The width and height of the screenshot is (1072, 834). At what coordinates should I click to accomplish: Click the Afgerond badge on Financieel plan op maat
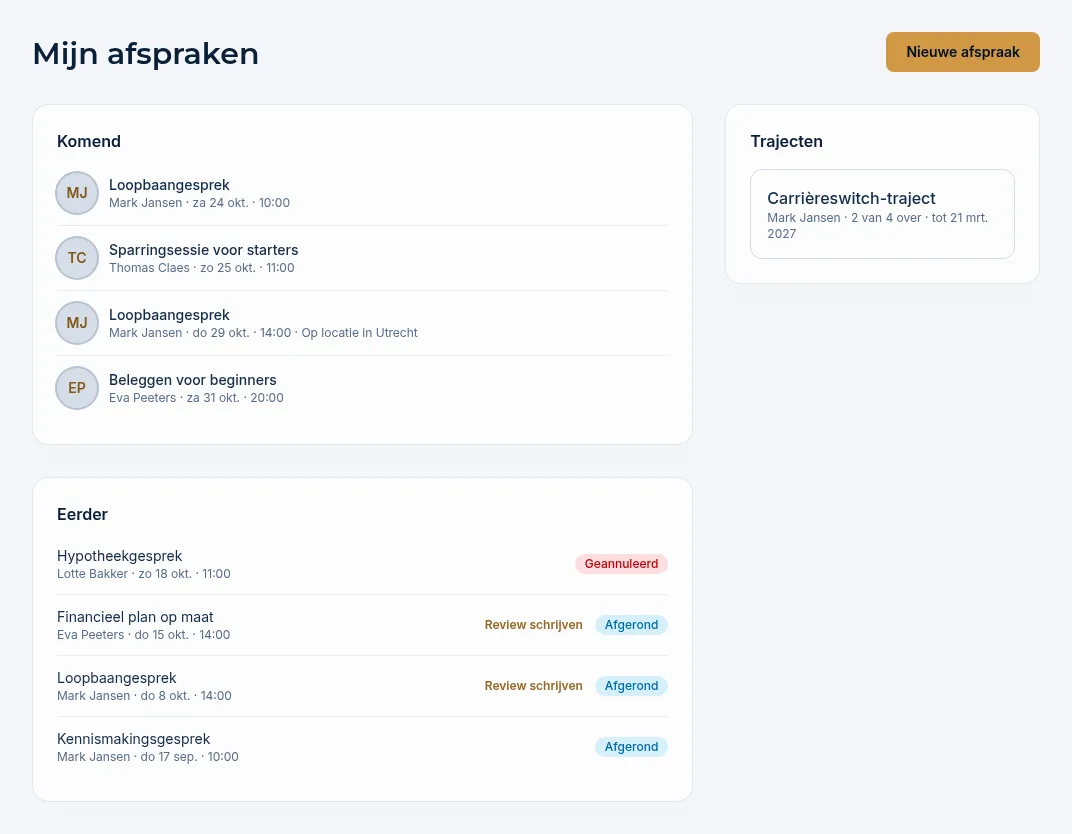pyautogui.click(x=631, y=625)
